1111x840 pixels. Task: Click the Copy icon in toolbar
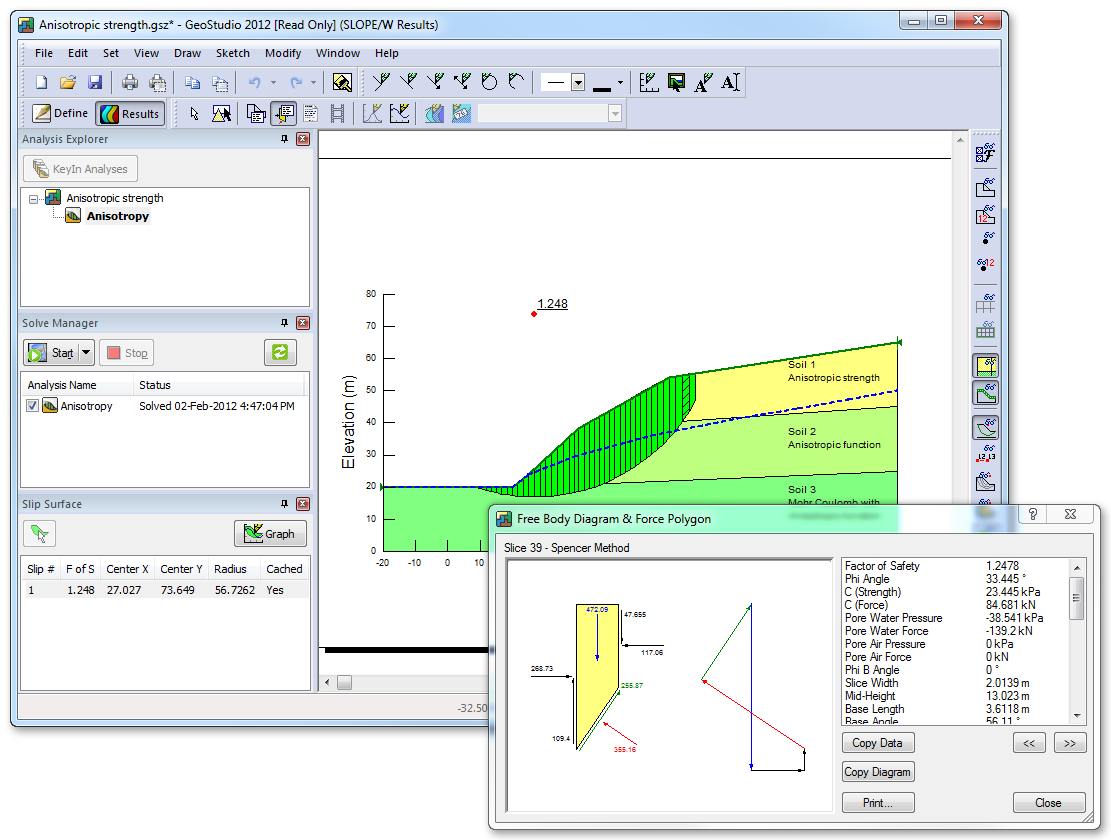point(192,82)
